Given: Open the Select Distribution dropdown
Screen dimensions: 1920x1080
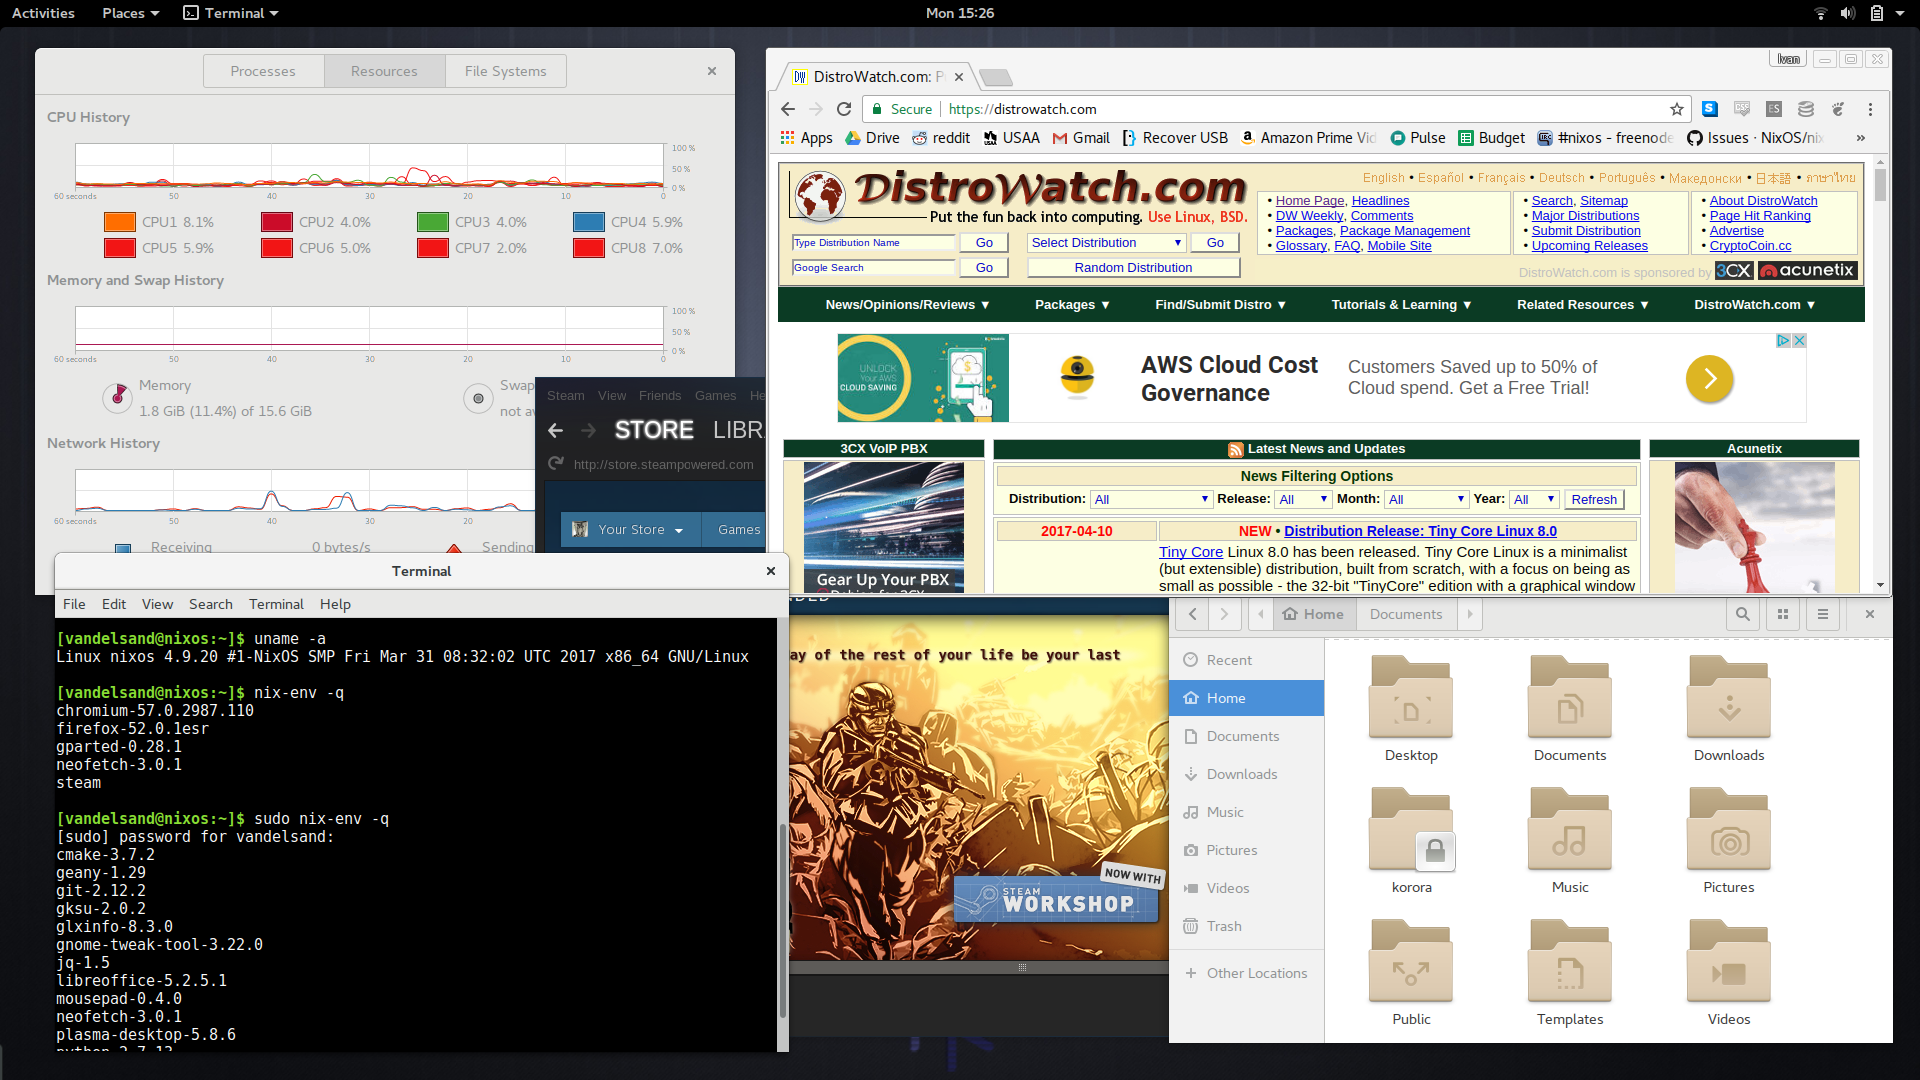Looking at the screenshot, I should point(1107,243).
